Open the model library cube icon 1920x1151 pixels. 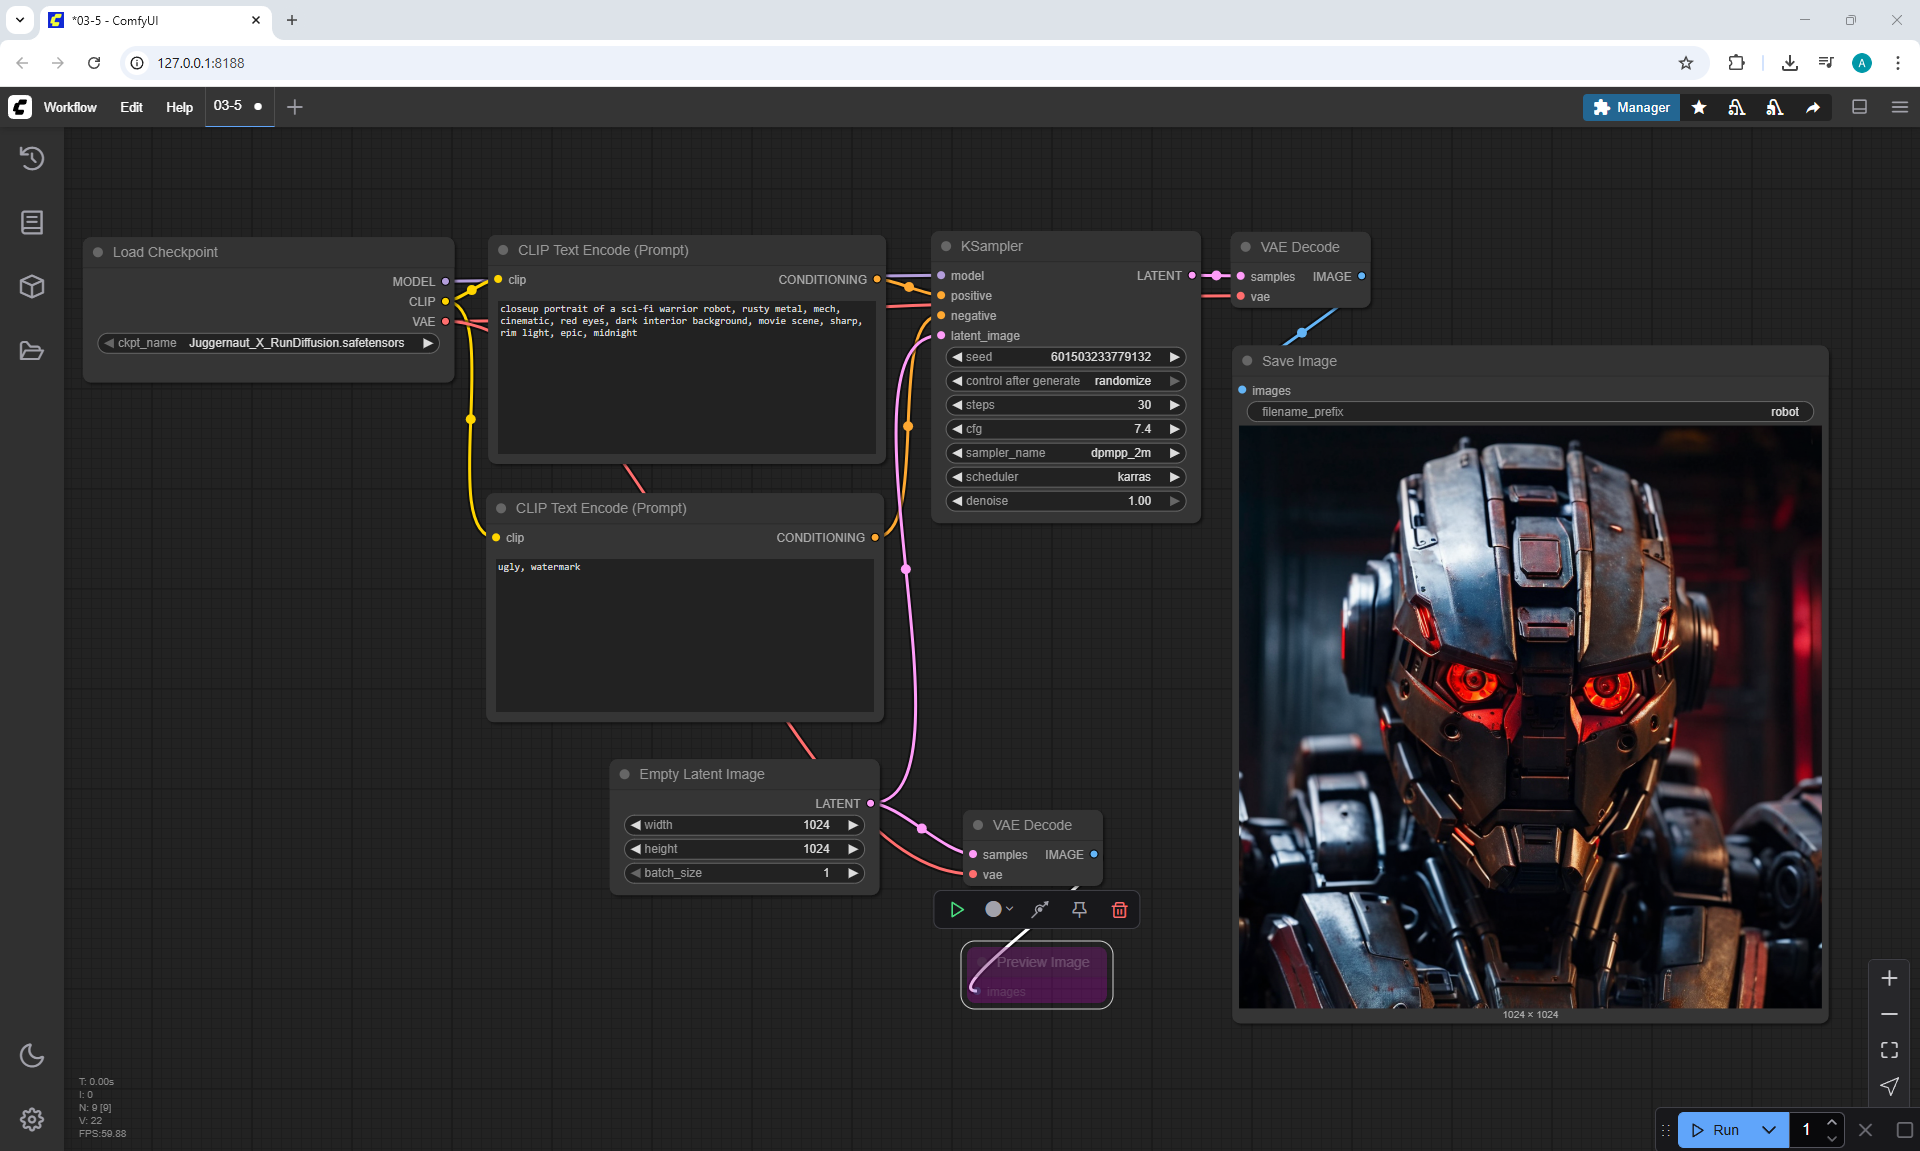[x=32, y=287]
